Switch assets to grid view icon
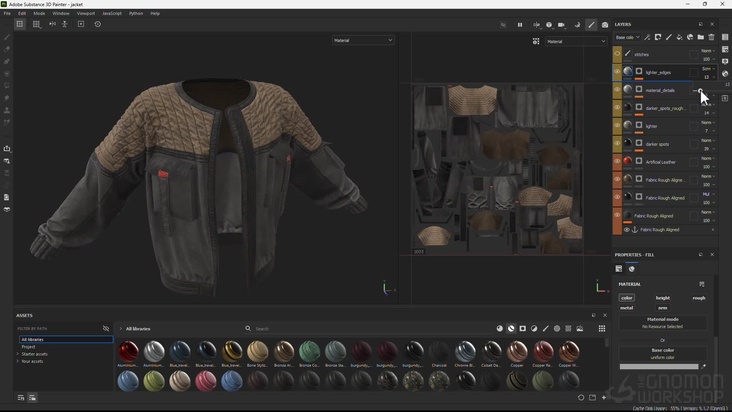The image size is (732, 412). click(x=602, y=328)
